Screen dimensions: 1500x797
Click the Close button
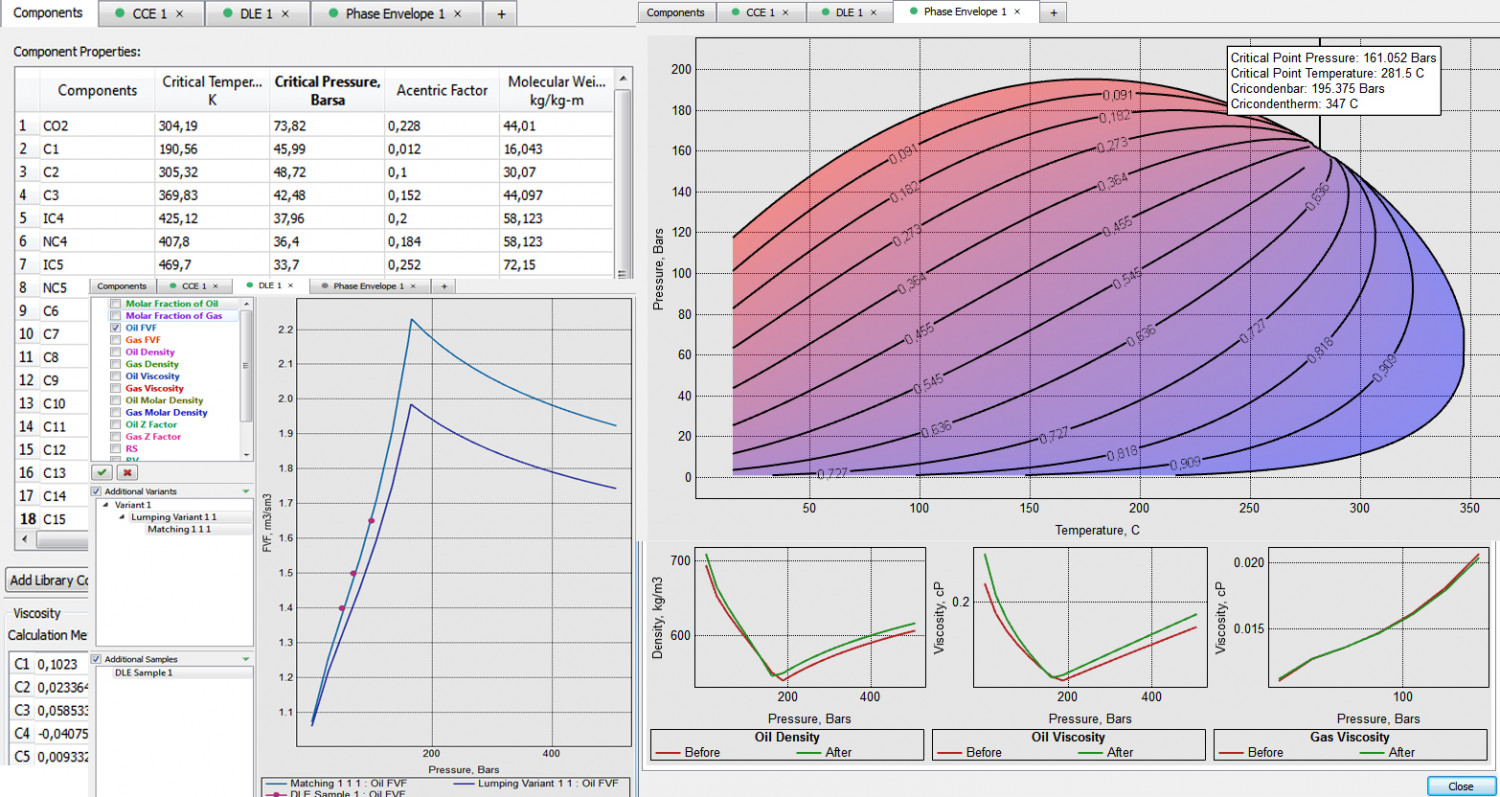pos(1460,786)
